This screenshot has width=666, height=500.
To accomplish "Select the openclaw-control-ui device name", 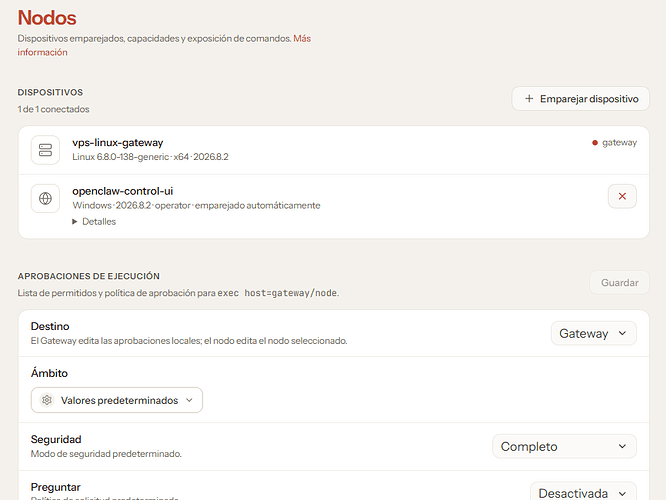I will coord(123,191).
